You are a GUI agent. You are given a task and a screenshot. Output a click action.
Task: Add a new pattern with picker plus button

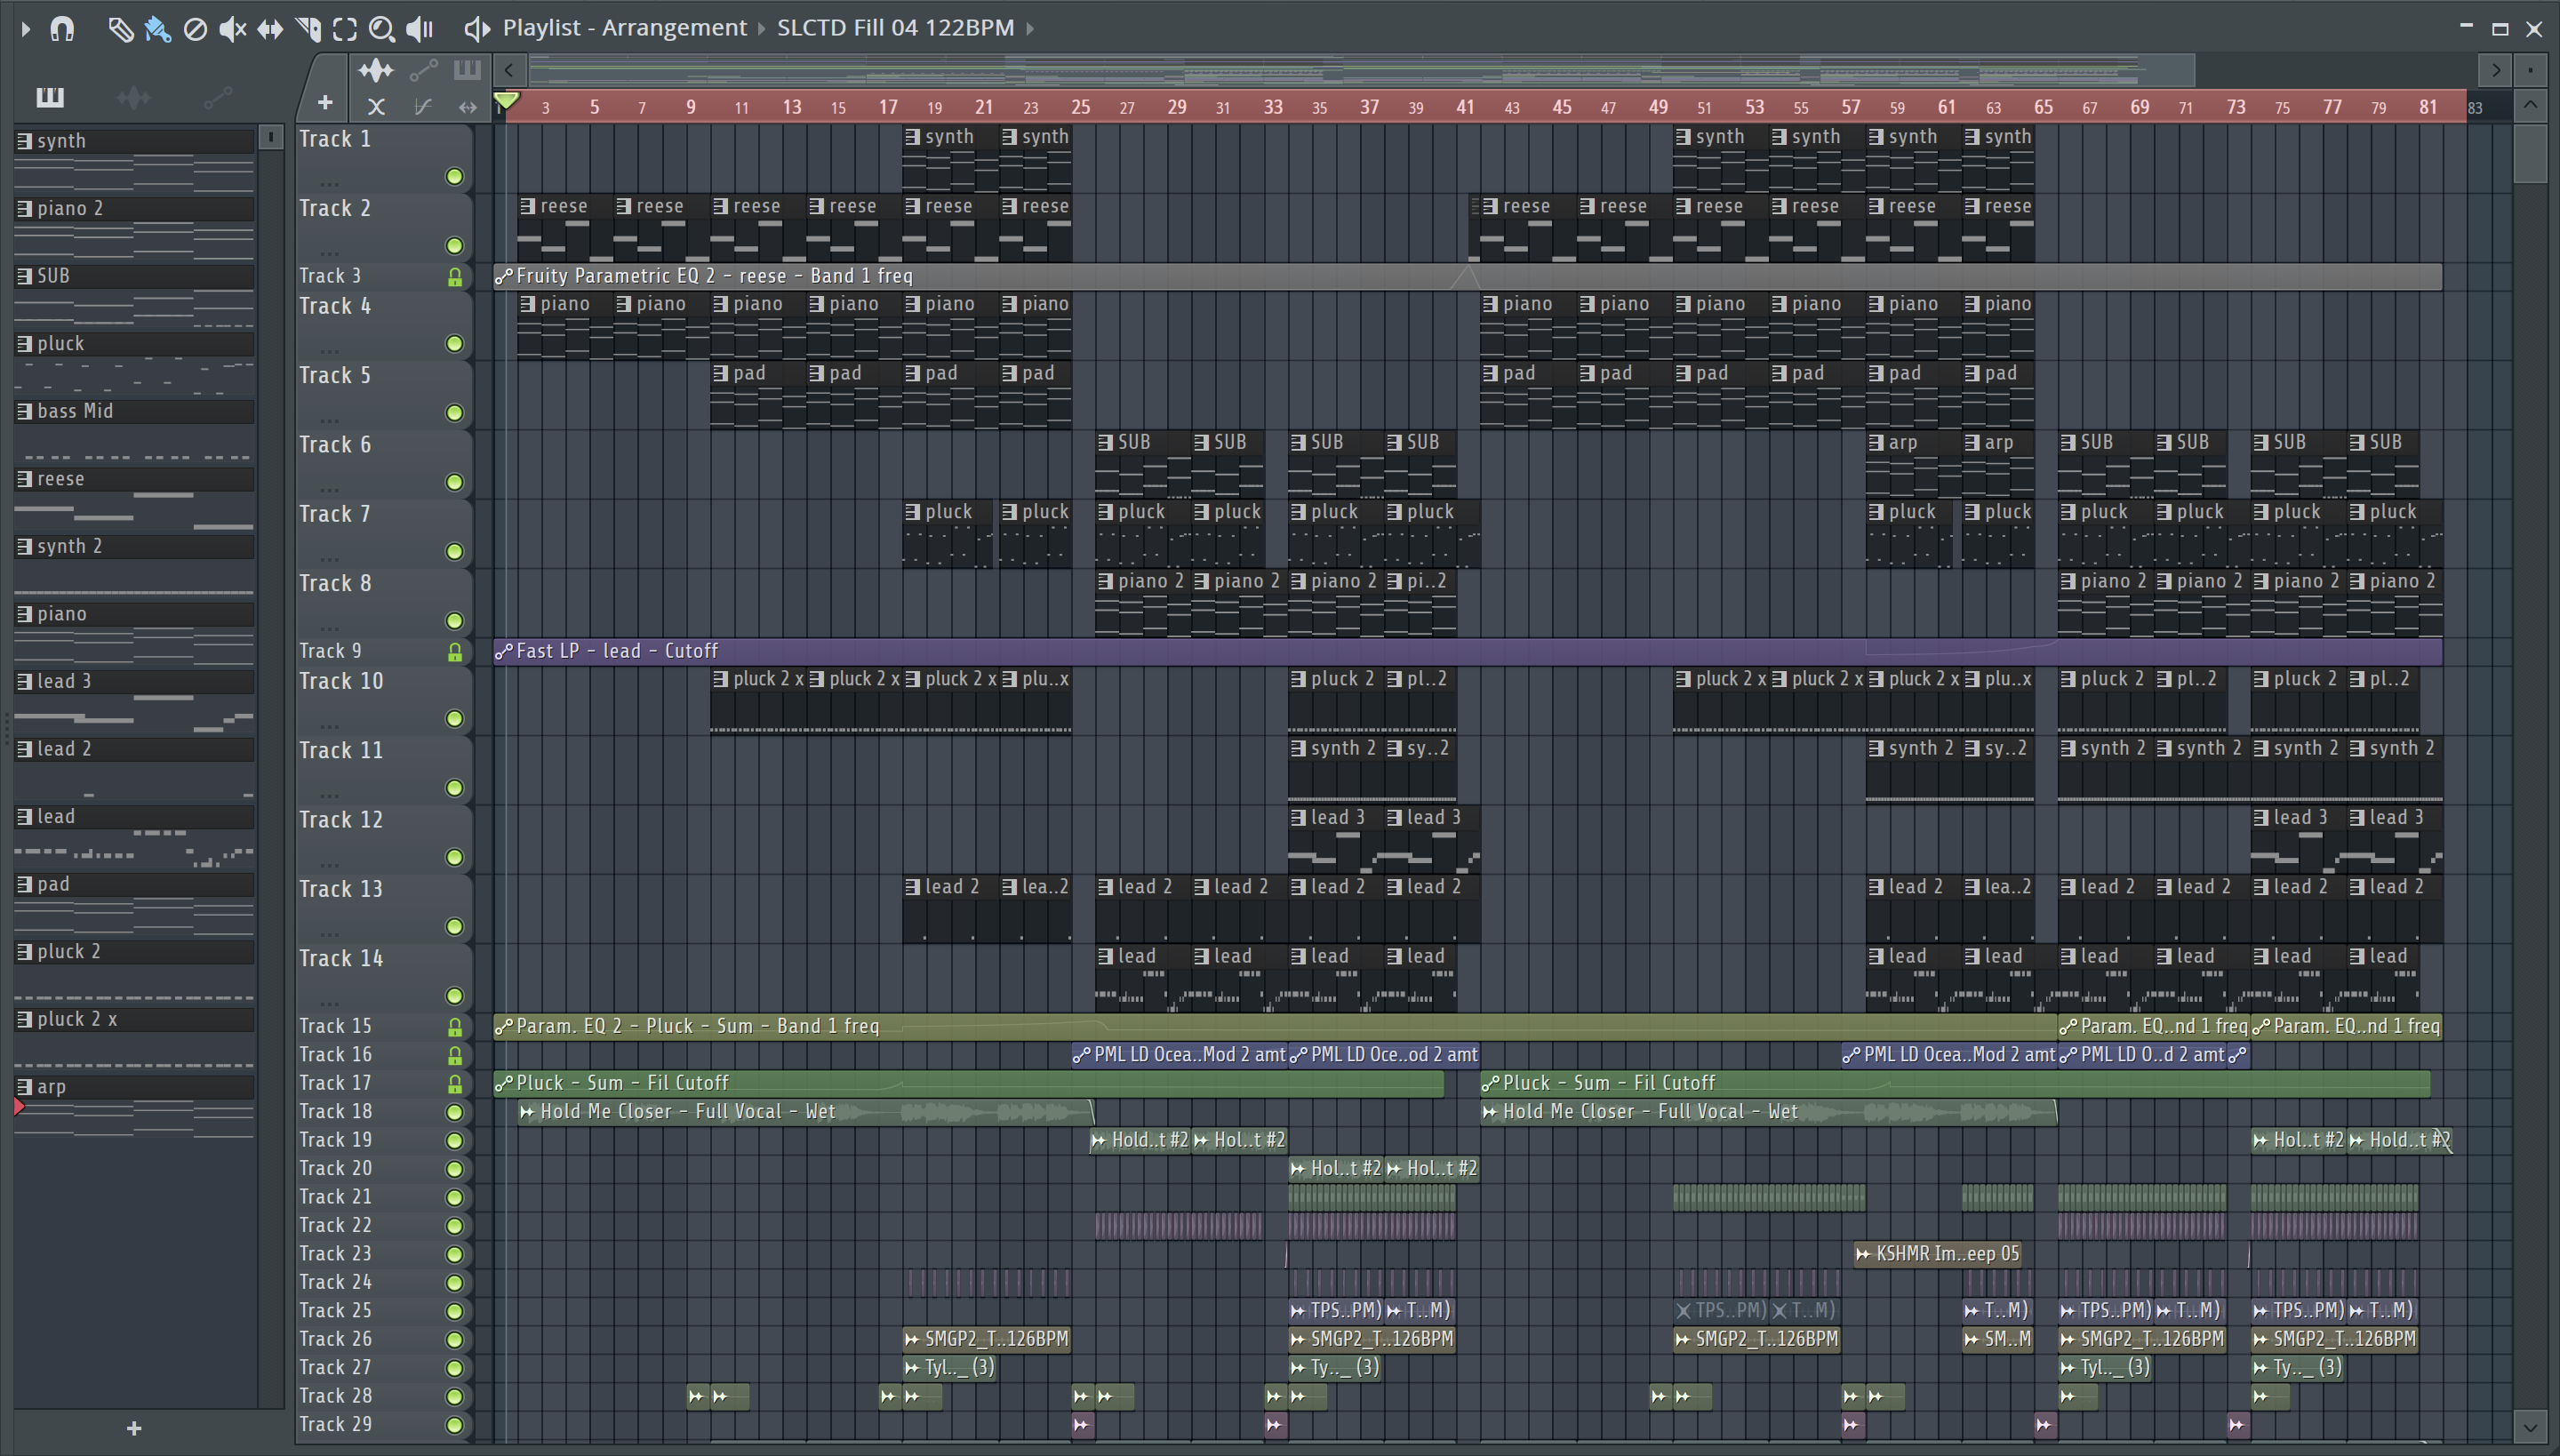point(134,1428)
